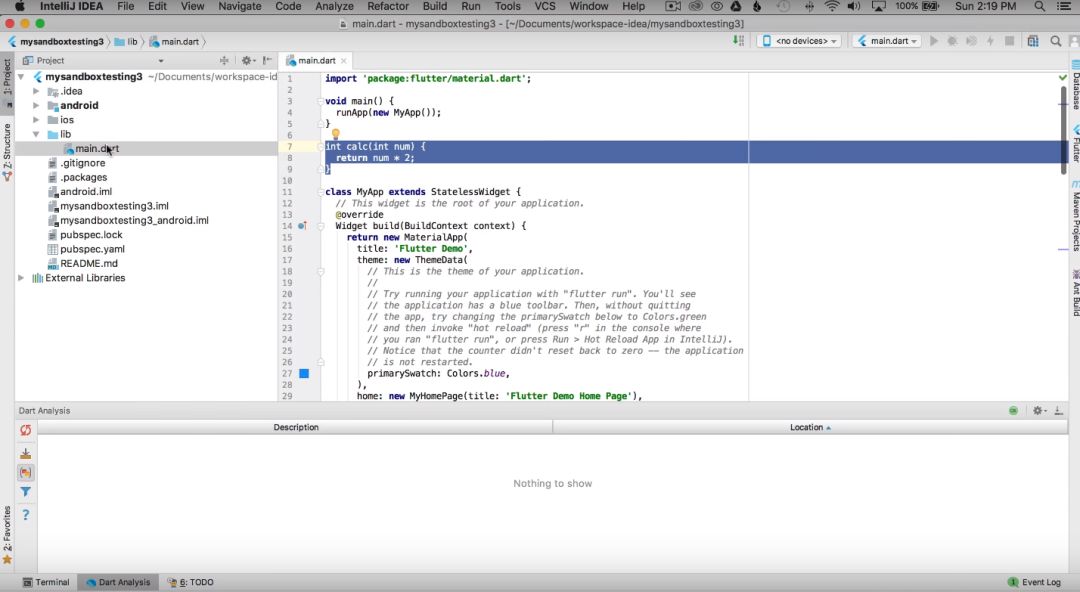Open the Wi-Fi status menu
Image resolution: width=1080 pixels, height=592 pixels.
click(x=832, y=6)
